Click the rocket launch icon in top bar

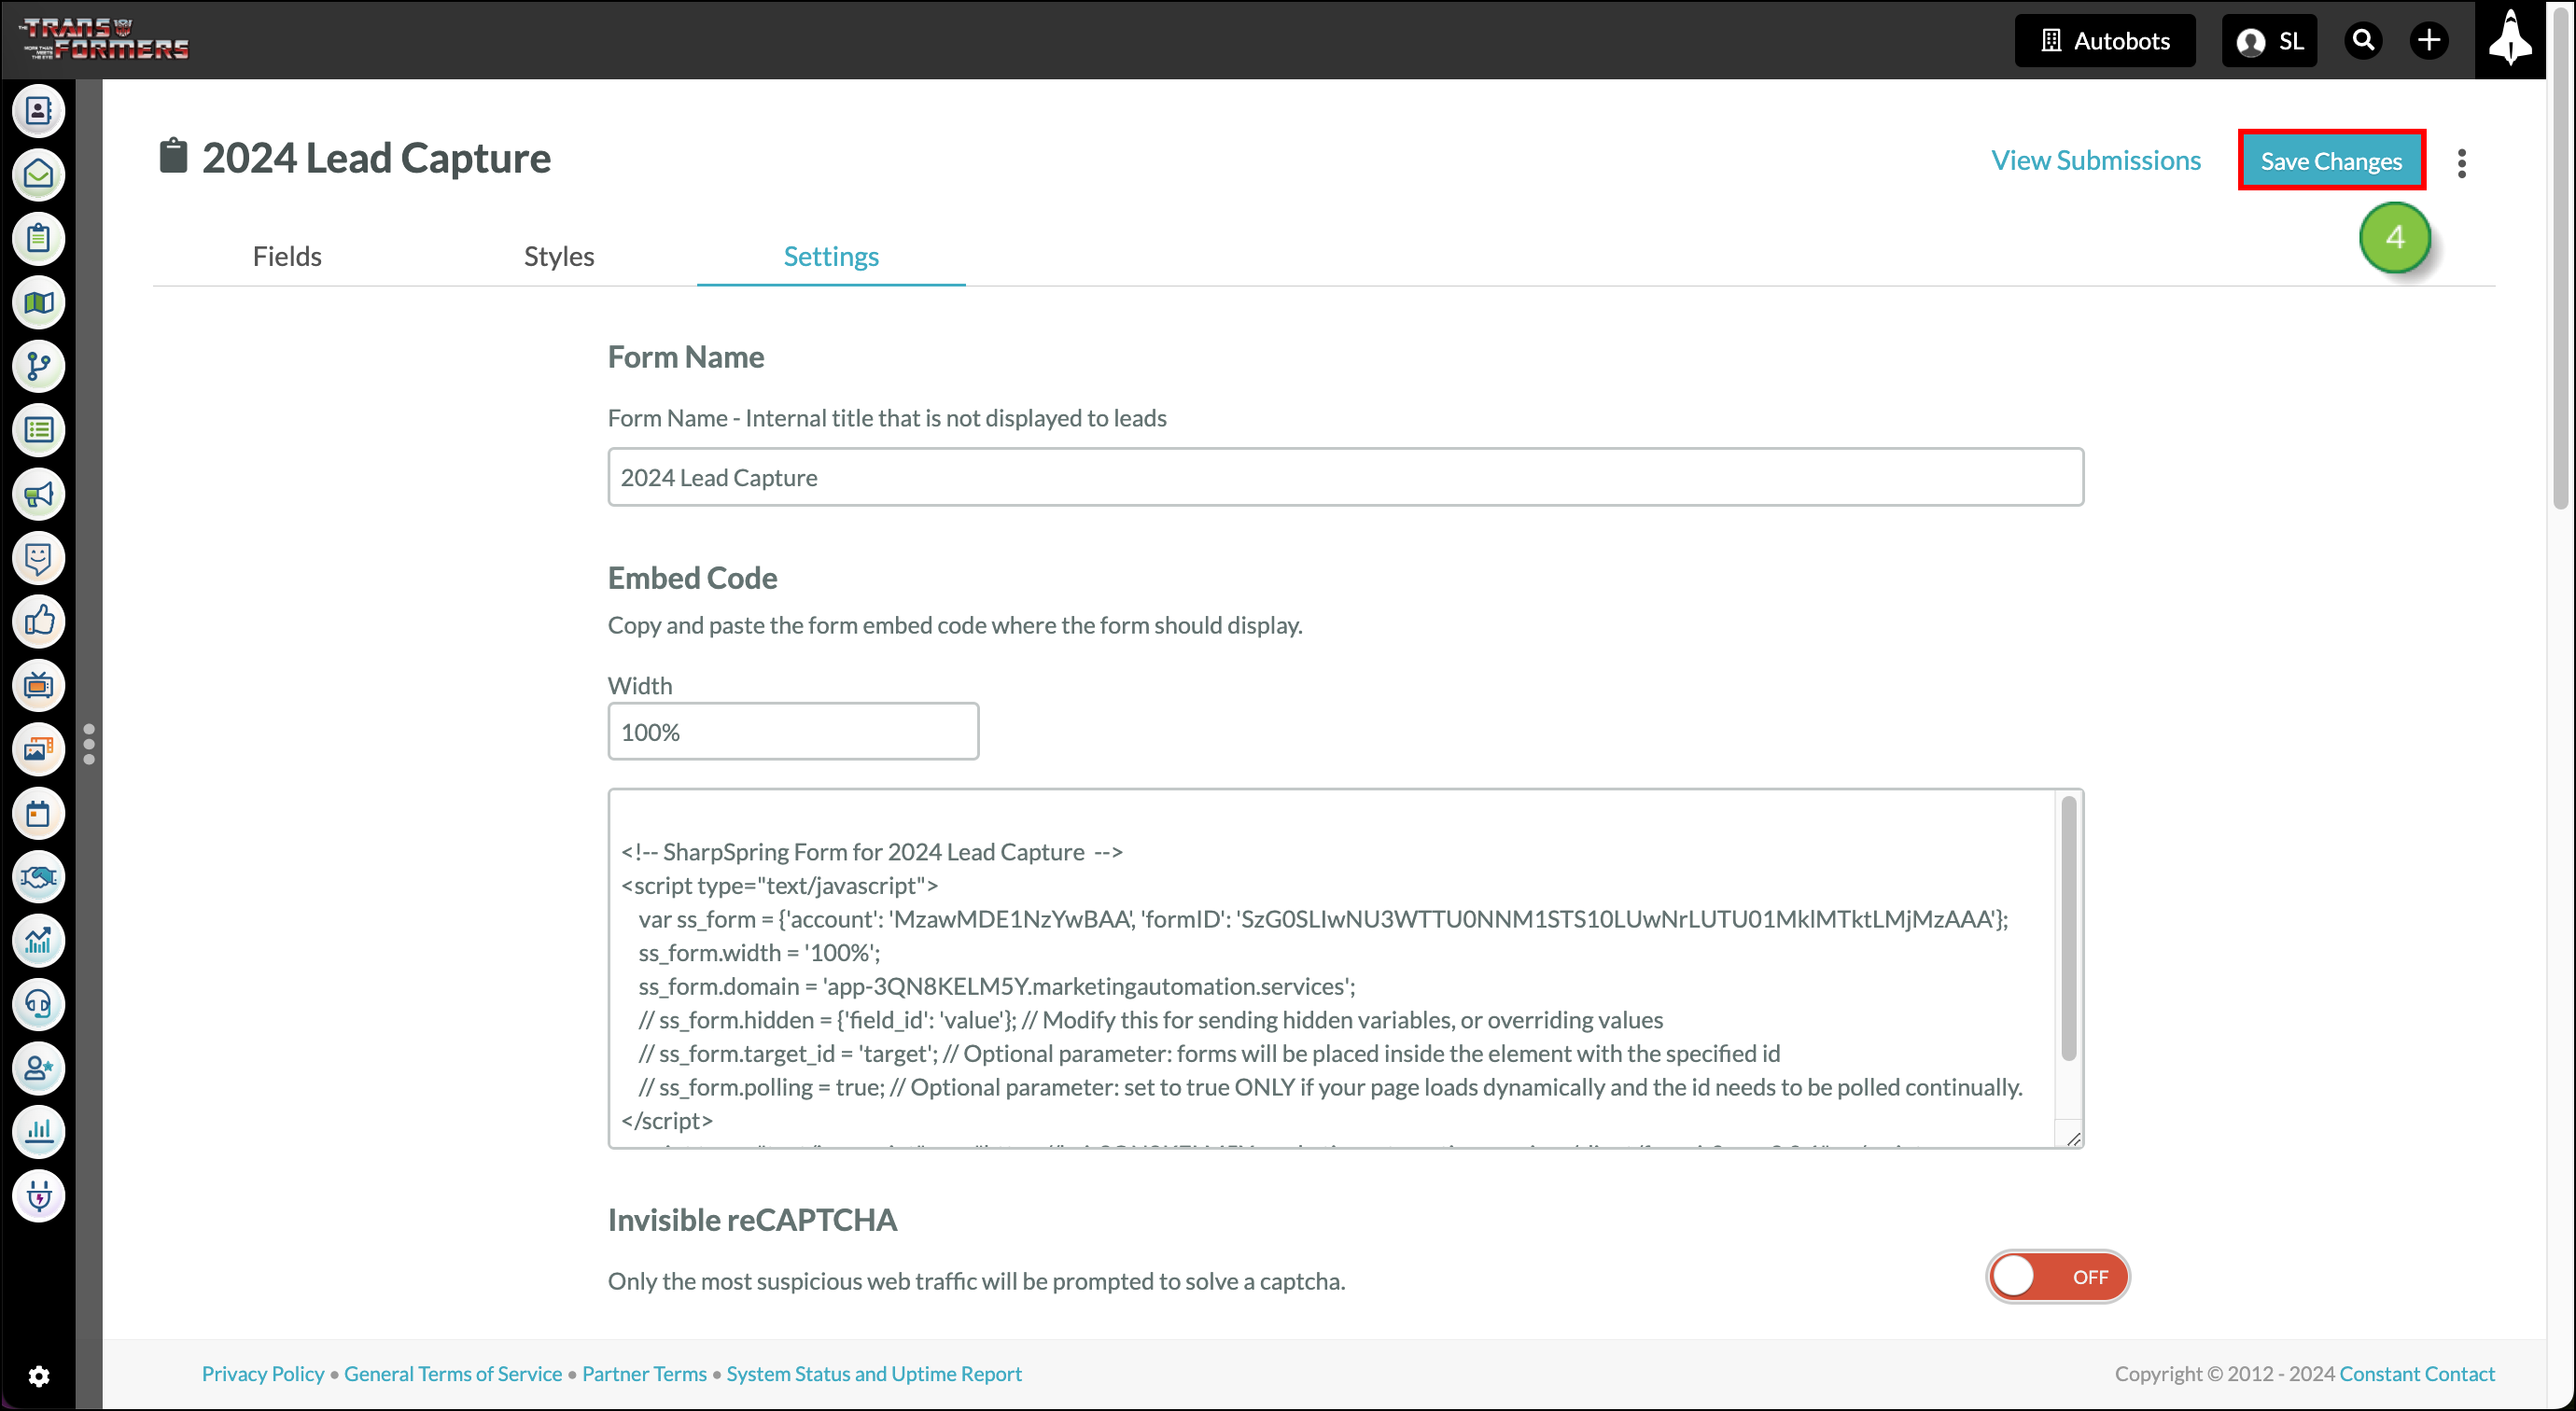tap(2510, 39)
